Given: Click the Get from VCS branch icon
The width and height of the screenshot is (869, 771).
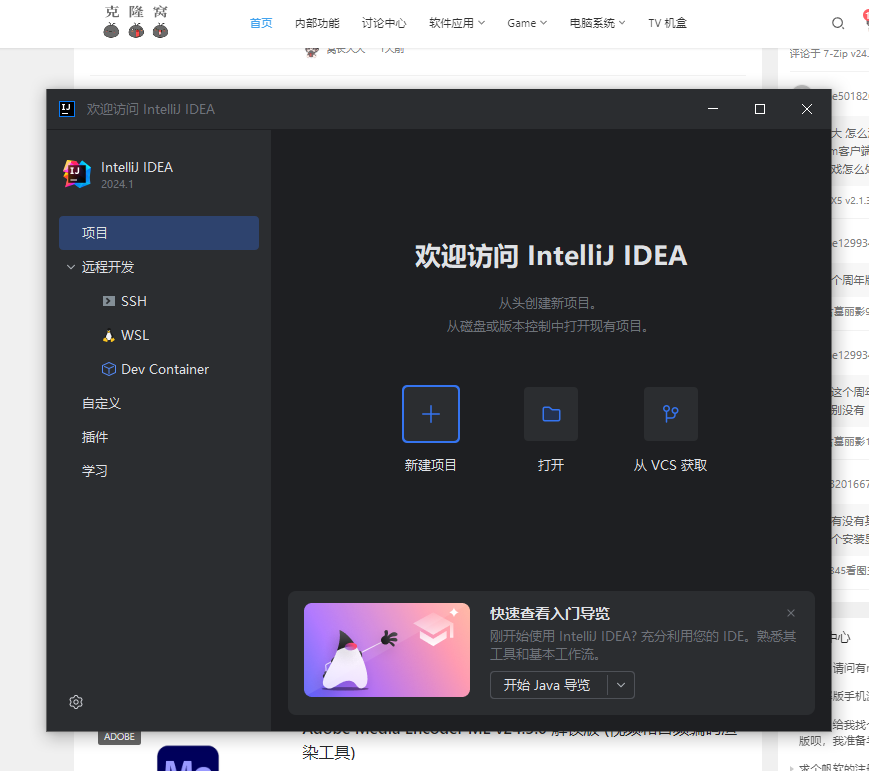Looking at the screenshot, I should click(x=671, y=414).
